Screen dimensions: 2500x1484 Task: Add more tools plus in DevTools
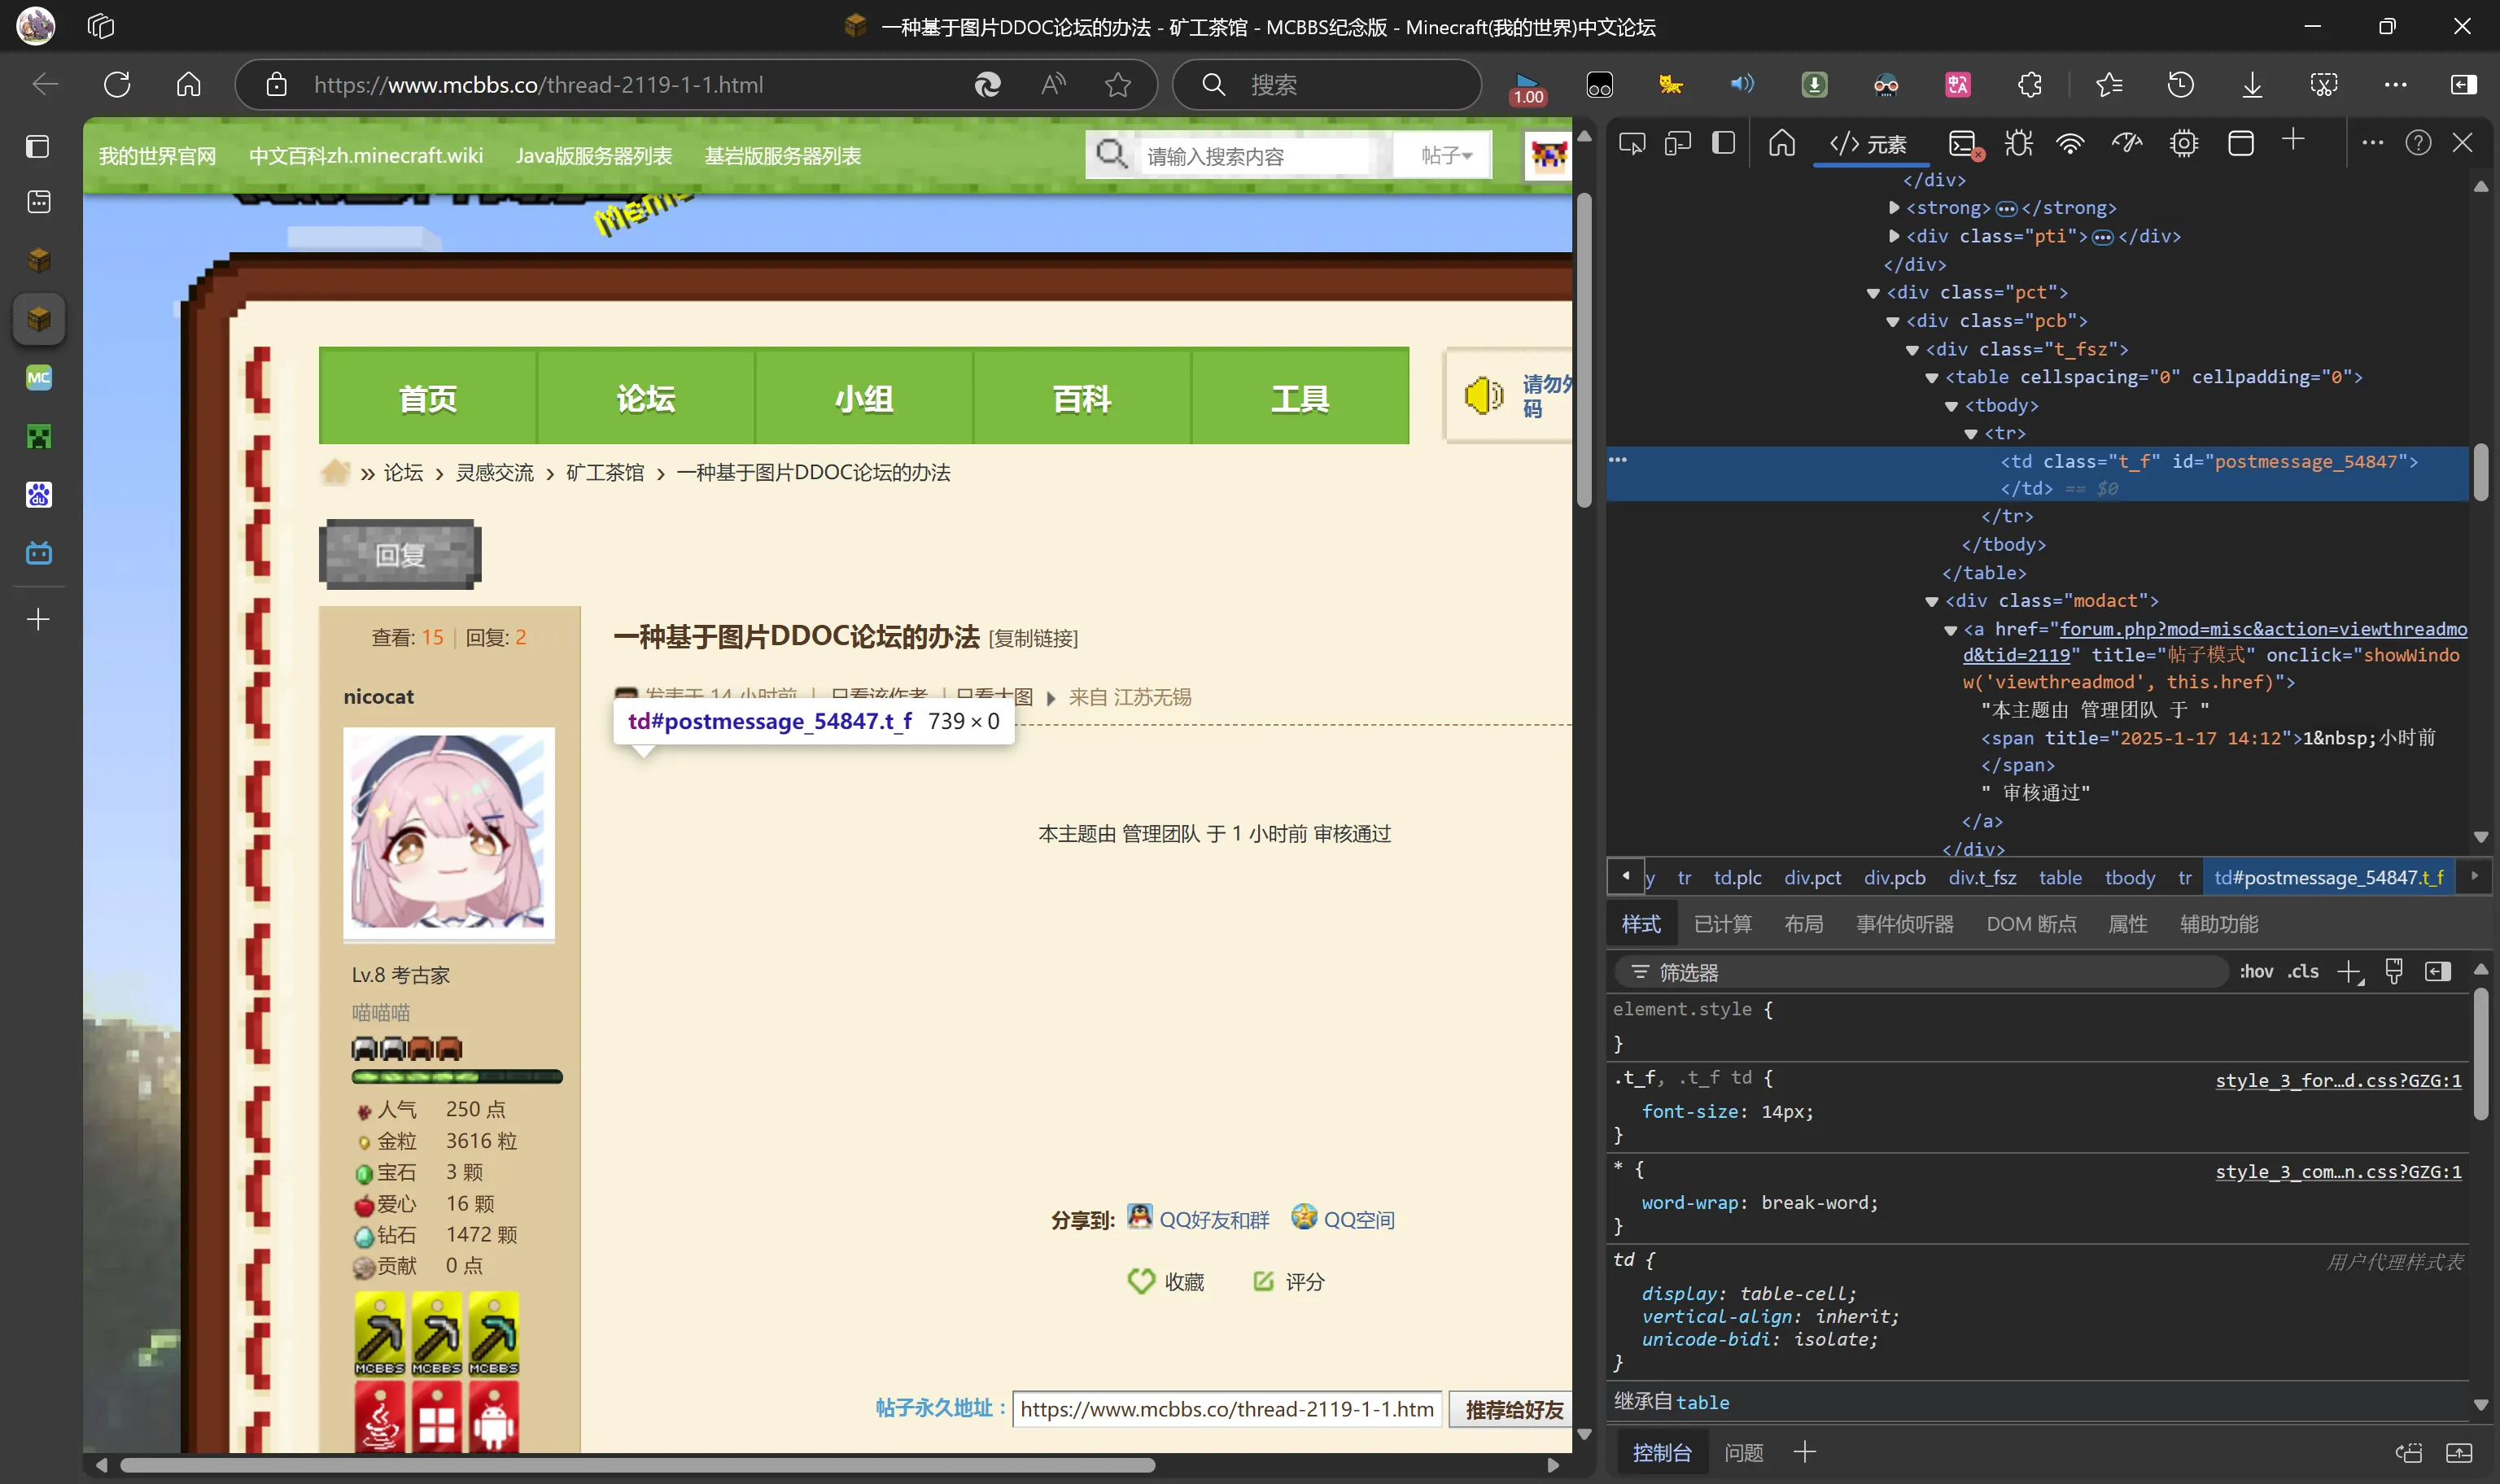point(2294,141)
